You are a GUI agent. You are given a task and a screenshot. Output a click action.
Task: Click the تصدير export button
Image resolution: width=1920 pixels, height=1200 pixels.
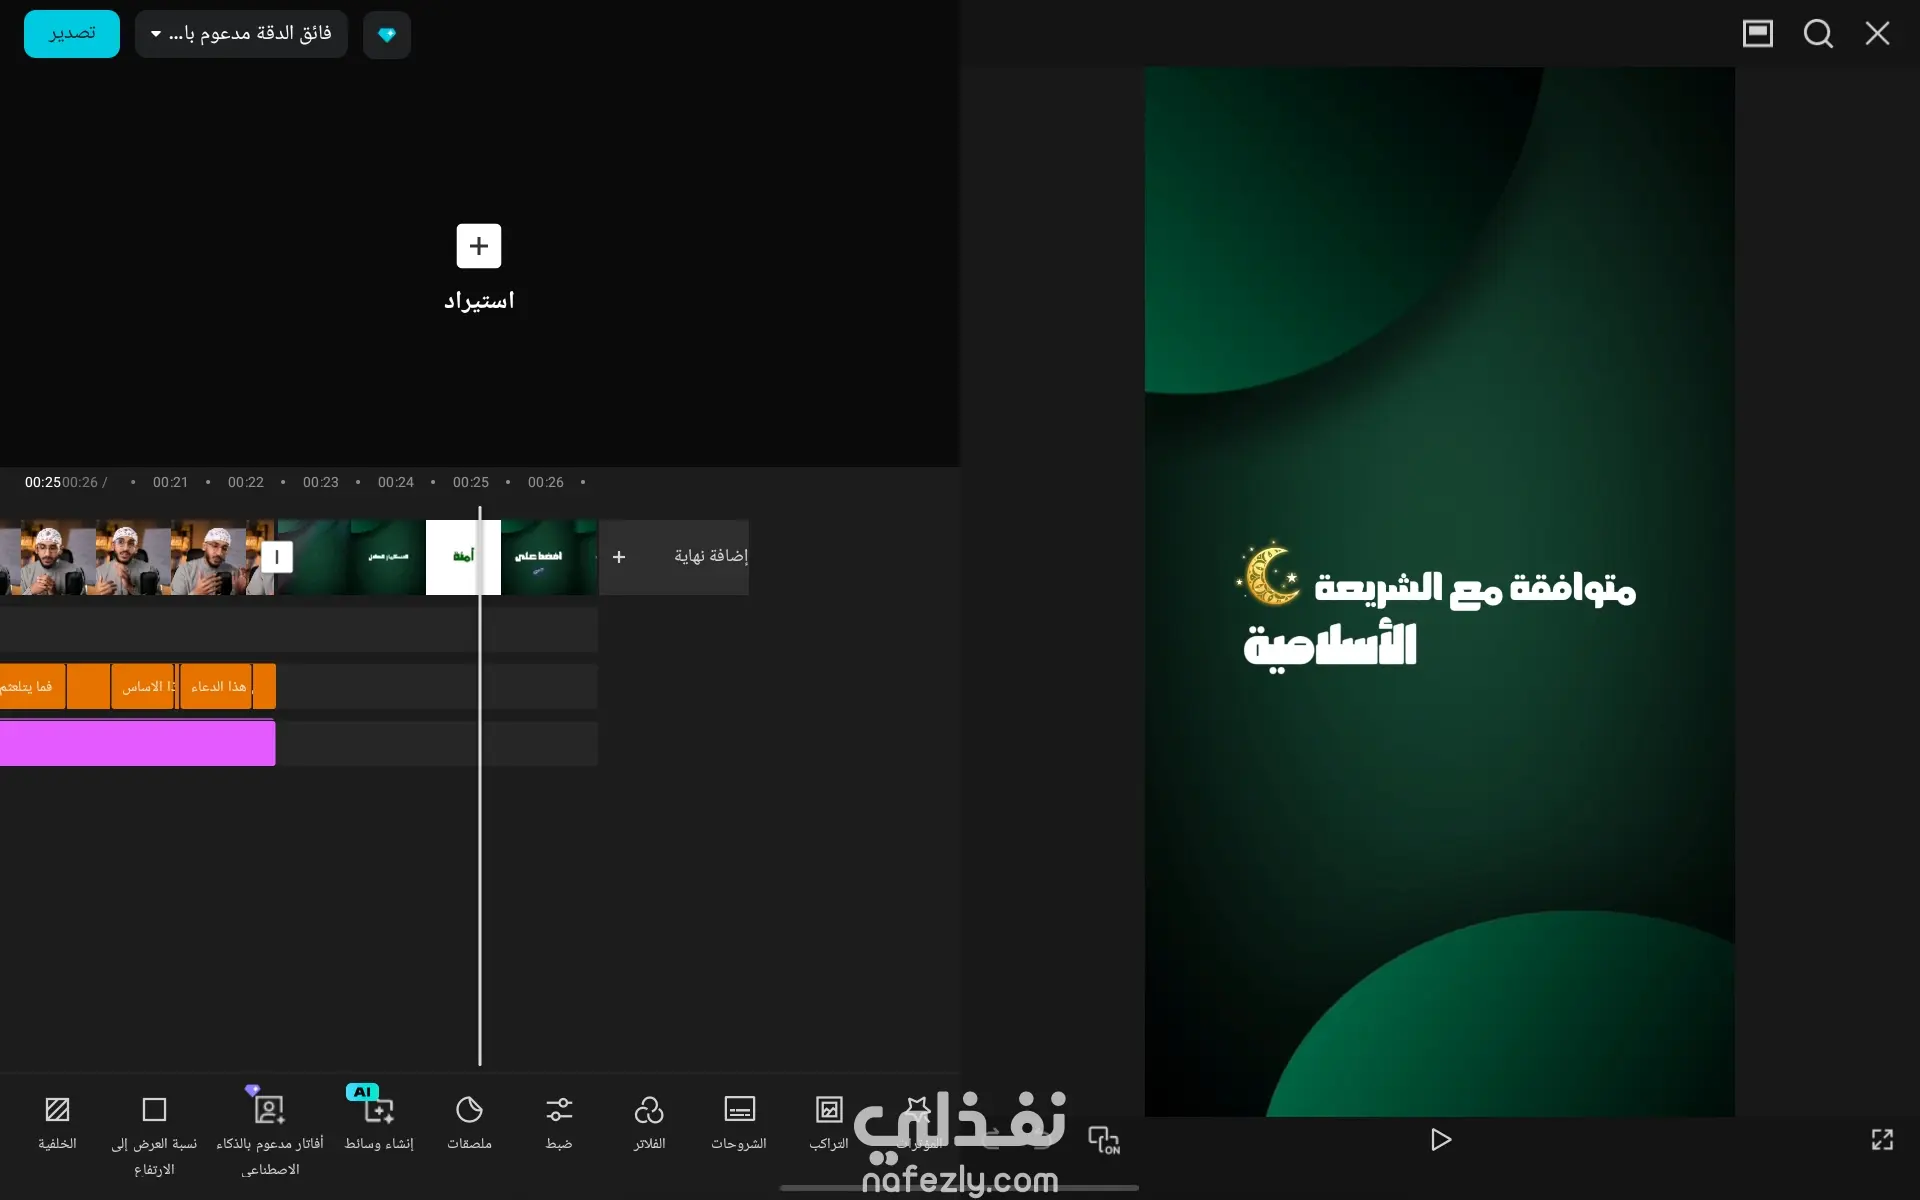pos(72,34)
